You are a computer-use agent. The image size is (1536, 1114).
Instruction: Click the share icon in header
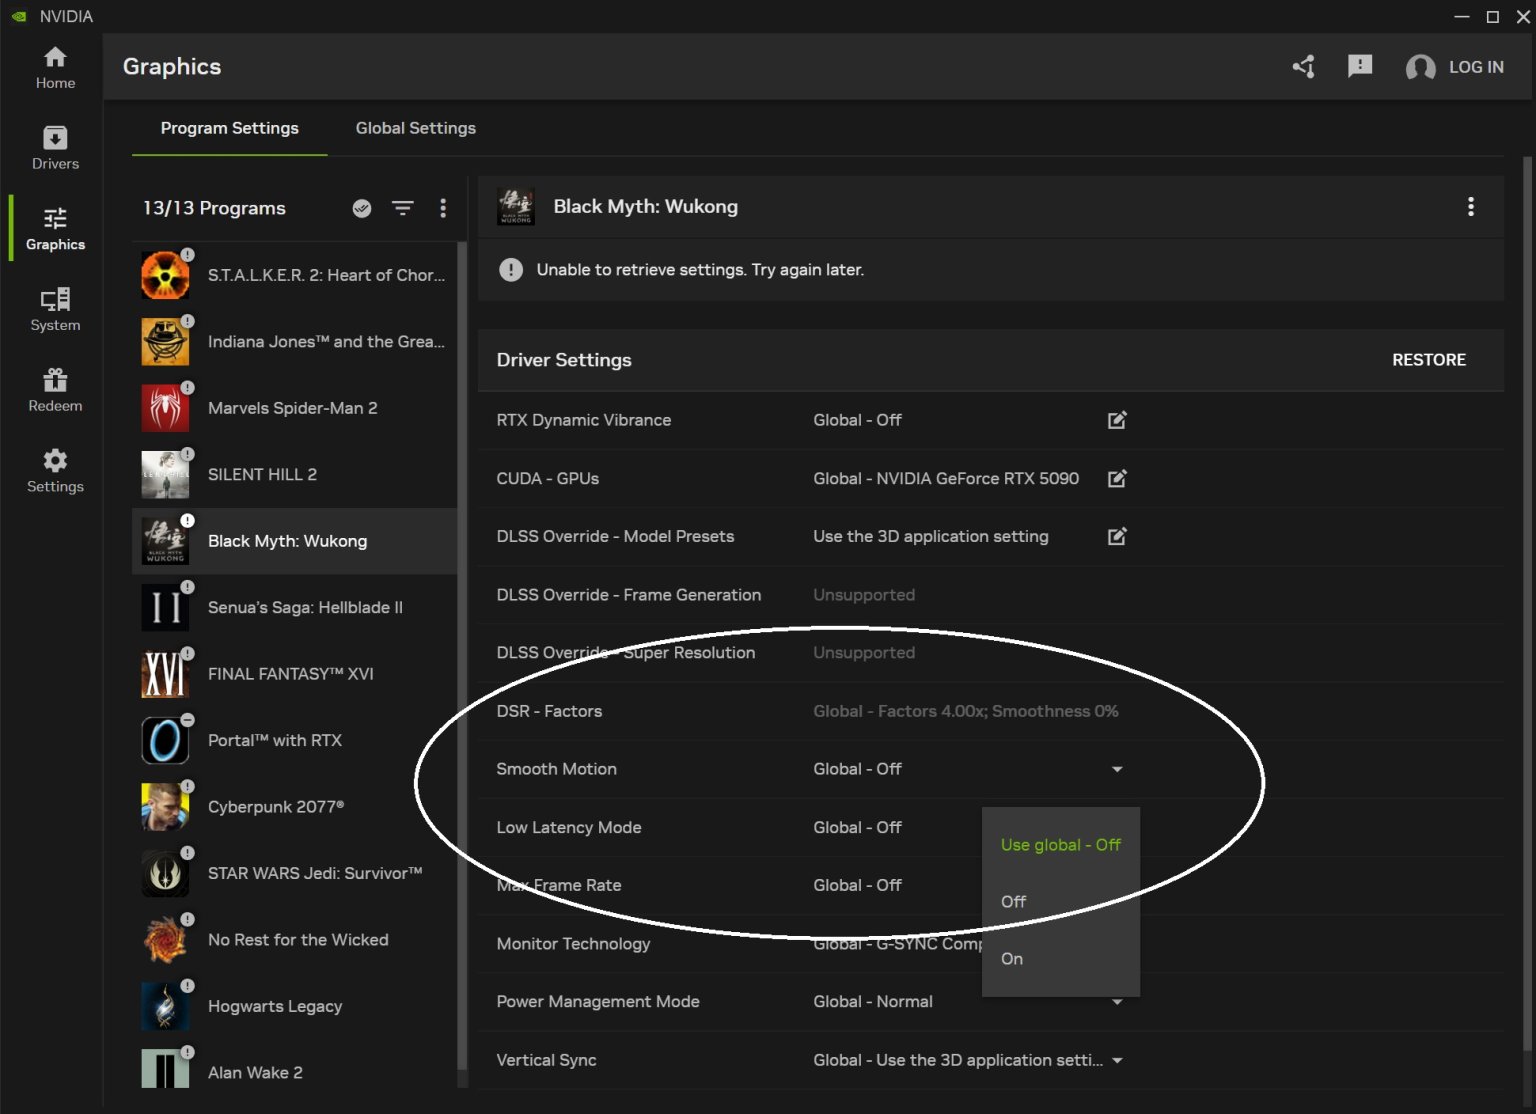click(x=1303, y=67)
